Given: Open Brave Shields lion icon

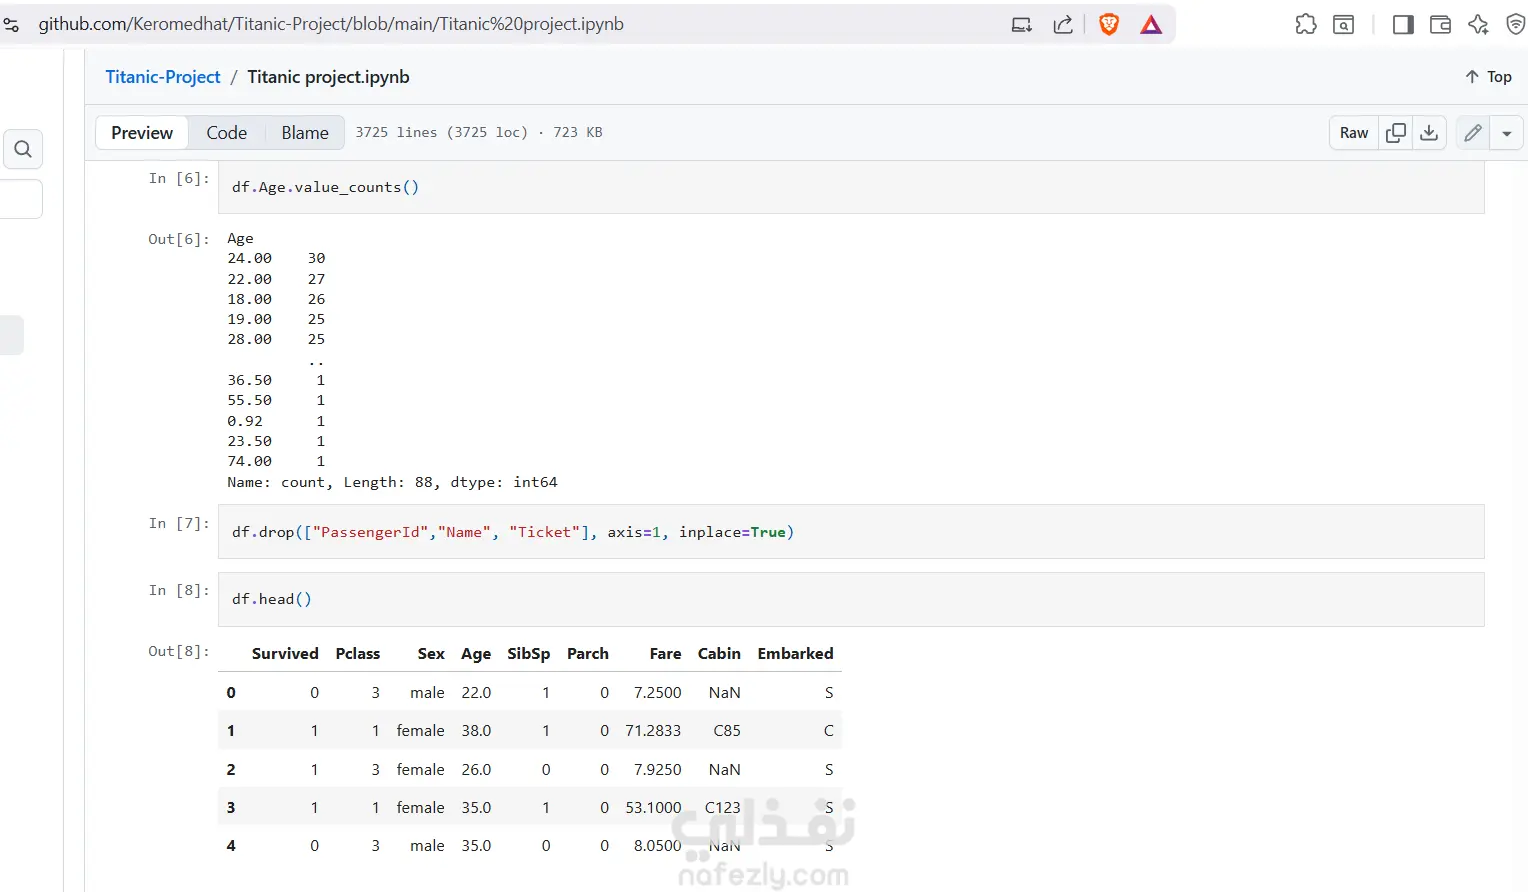Looking at the screenshot, I should coord(1109,25).
